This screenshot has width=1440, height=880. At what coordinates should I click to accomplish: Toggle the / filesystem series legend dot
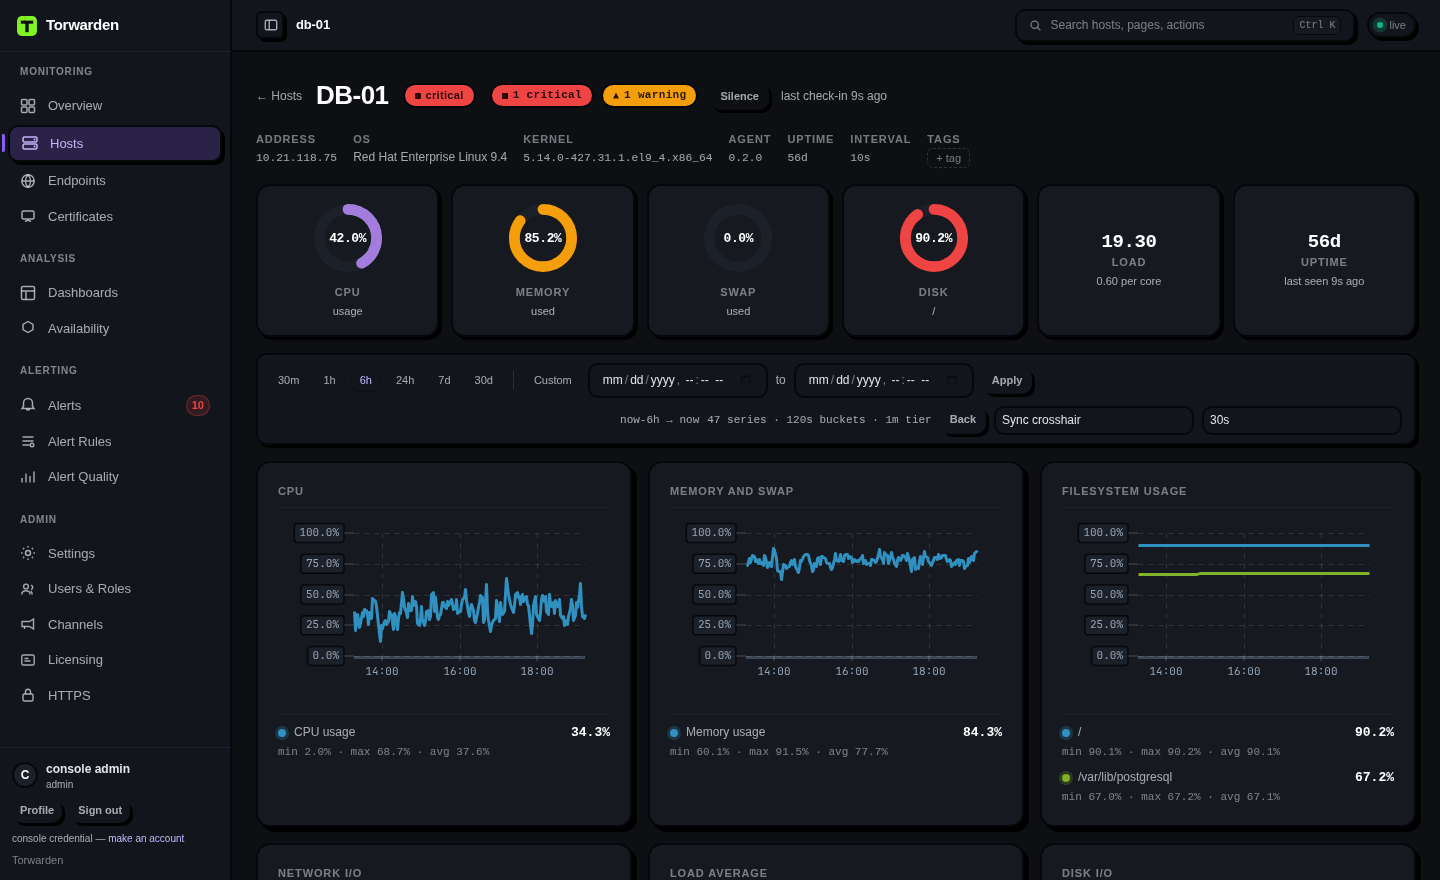(1066, 733)
